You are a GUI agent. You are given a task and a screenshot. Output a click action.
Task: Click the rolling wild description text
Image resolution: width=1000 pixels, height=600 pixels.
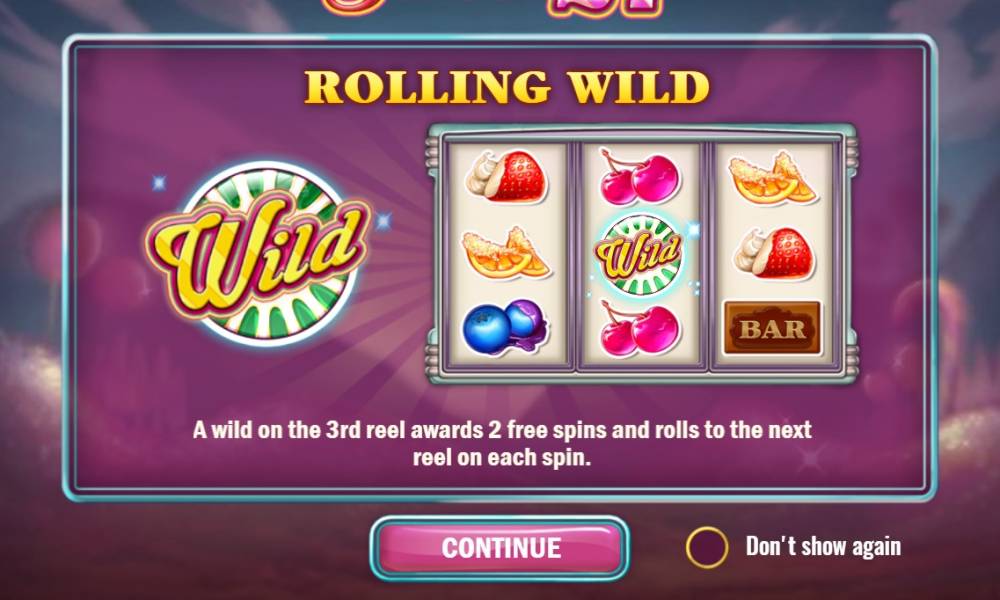pyautogui.click(x=502, y=443)
